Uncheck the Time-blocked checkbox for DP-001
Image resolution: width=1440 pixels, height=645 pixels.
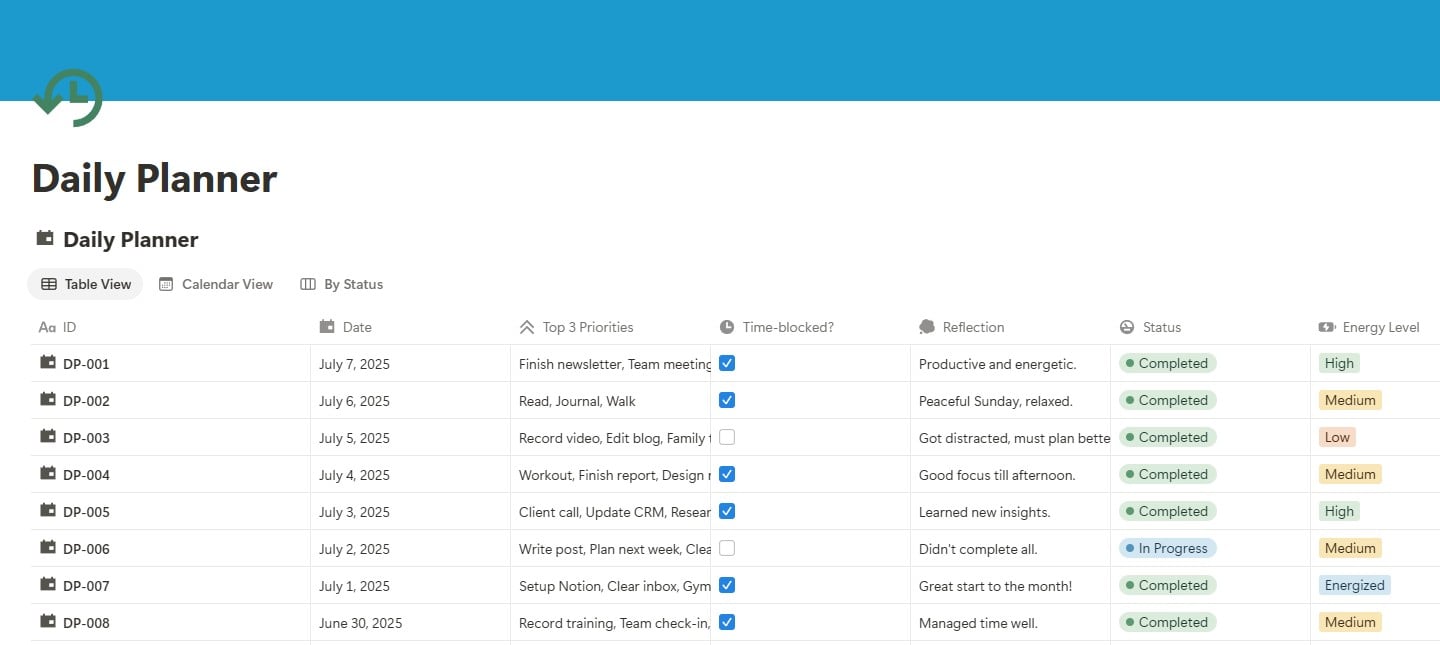[727, 363]
